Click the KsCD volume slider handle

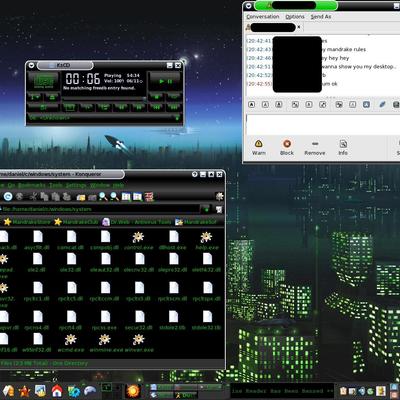coord(145,99)
